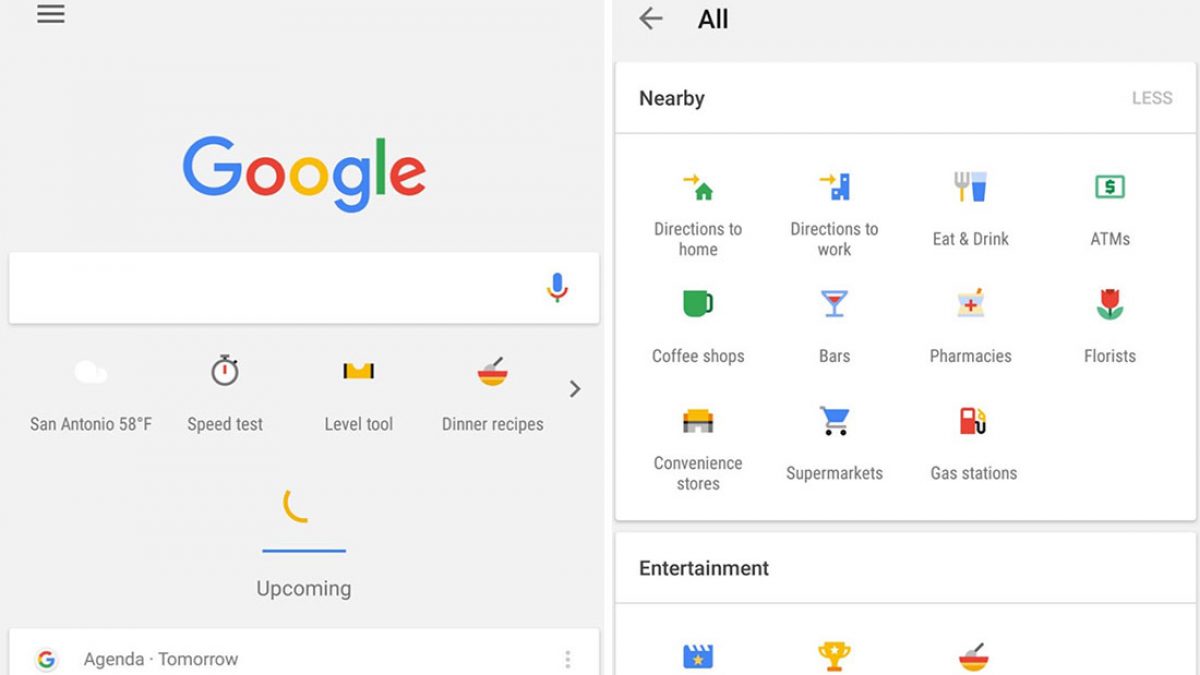
Task: Open Agenda card overflow menu
Action: coord(568,659)
